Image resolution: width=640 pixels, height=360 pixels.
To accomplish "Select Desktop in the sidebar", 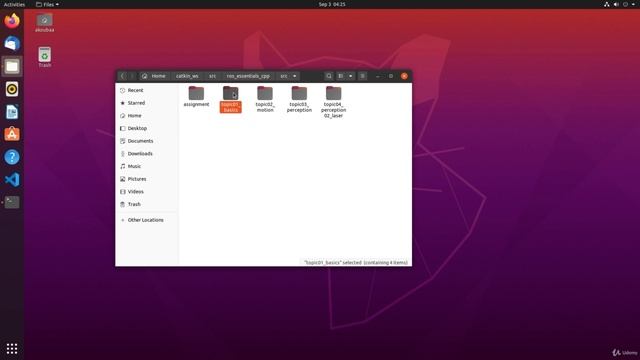I will 147,128.
